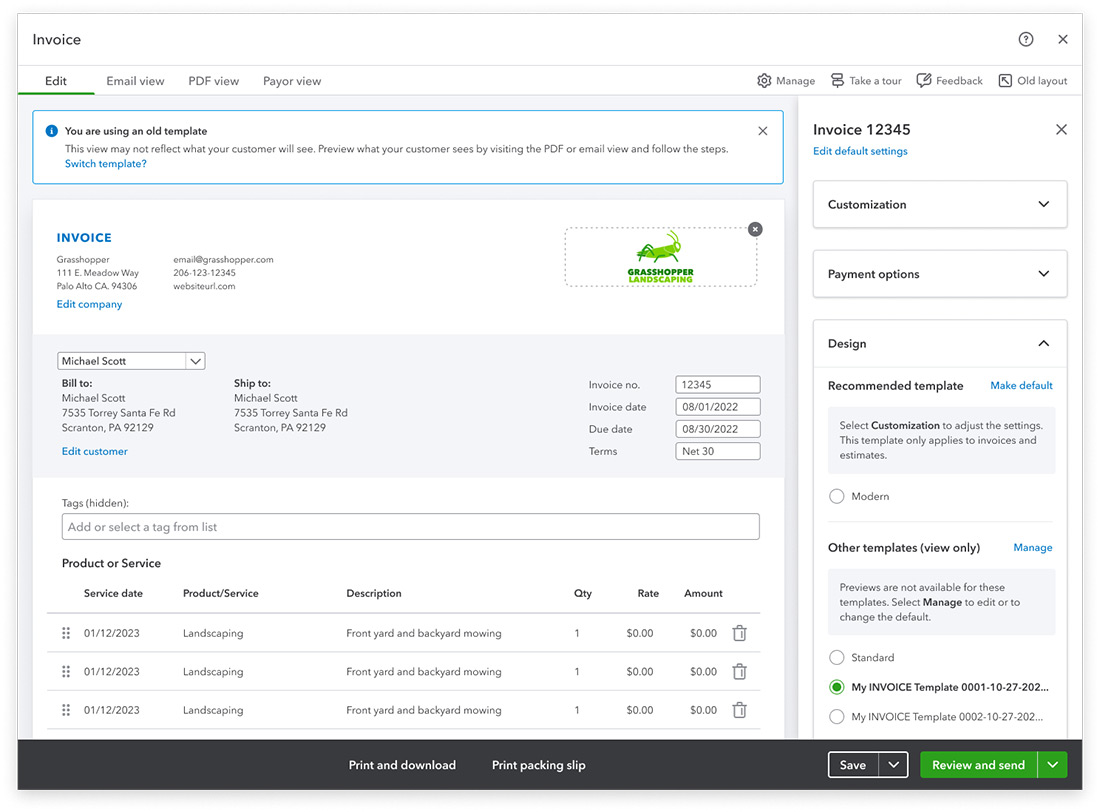The height and width of the screenshot is (812, 1100).
Task: Close the Invoice 12345 side panel
Action: tap(1061, 129)
